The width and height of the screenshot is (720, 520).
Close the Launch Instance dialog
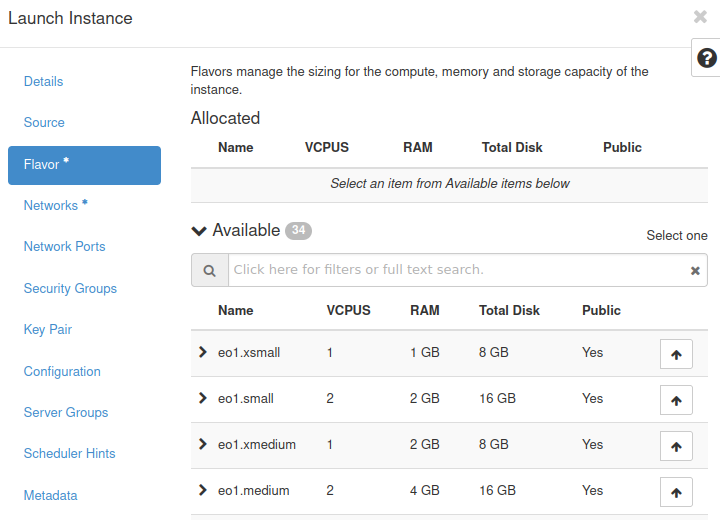point(700,17)
